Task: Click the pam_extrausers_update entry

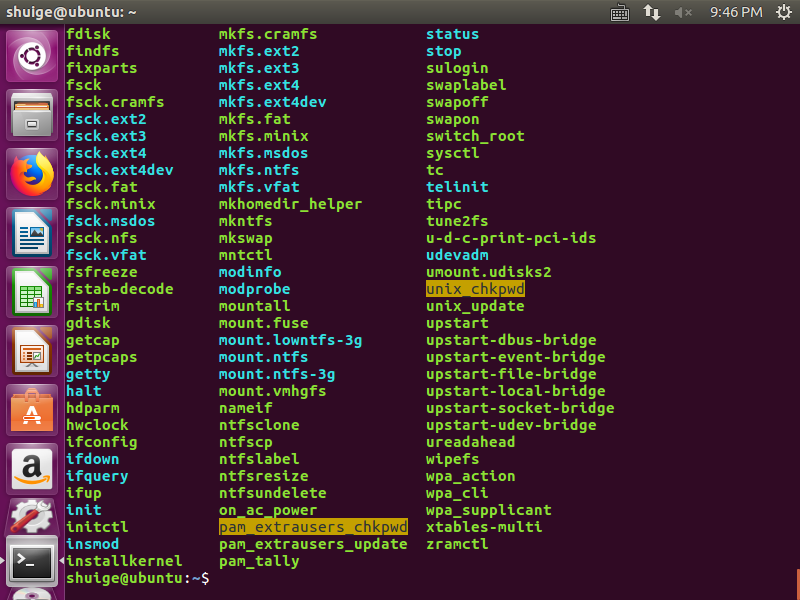Action: pyautogui.click(x=313, y=544)
